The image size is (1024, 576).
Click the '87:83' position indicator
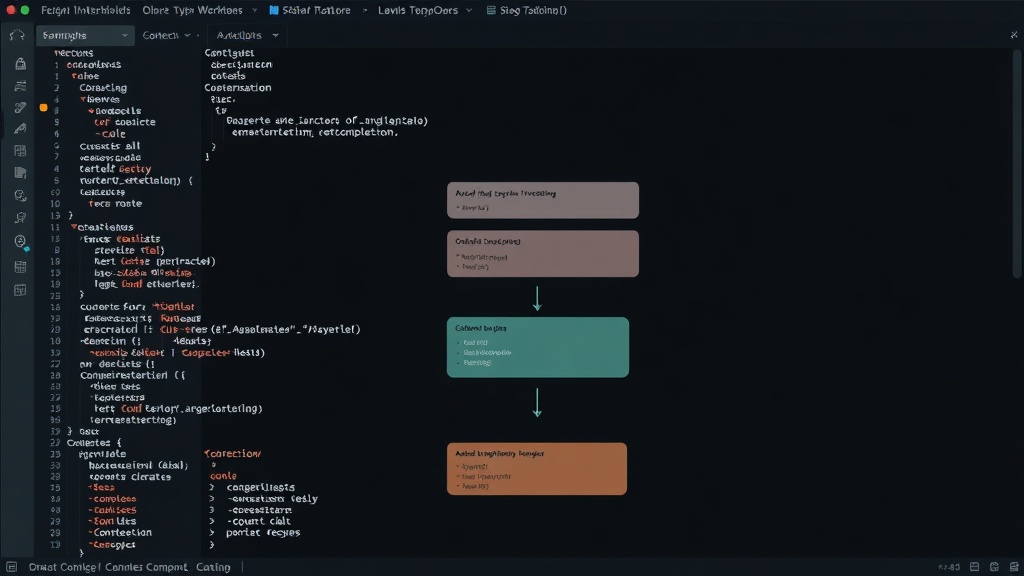(x=949, y=567)
